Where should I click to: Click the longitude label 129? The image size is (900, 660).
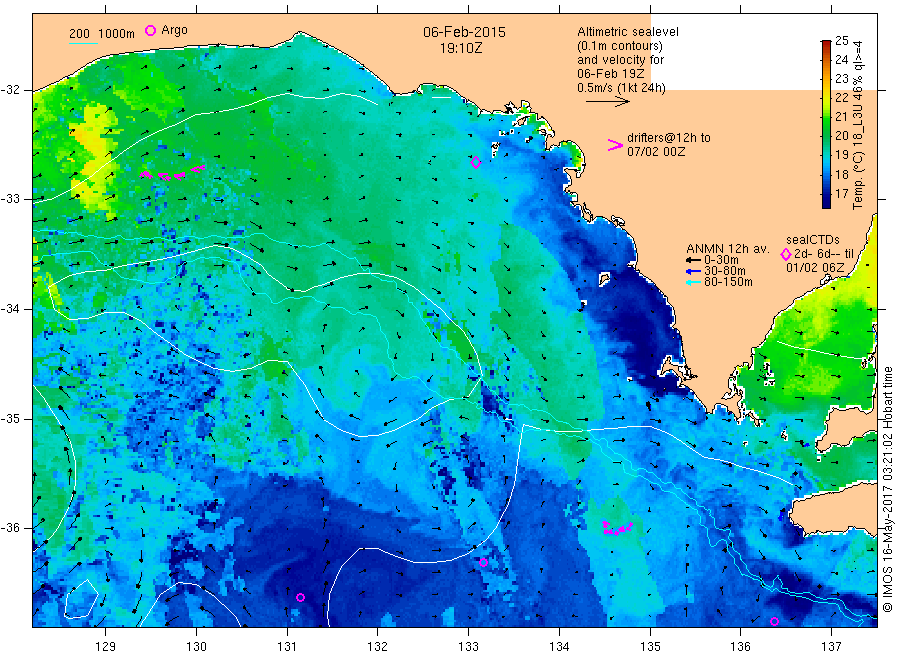click(106, 647)
